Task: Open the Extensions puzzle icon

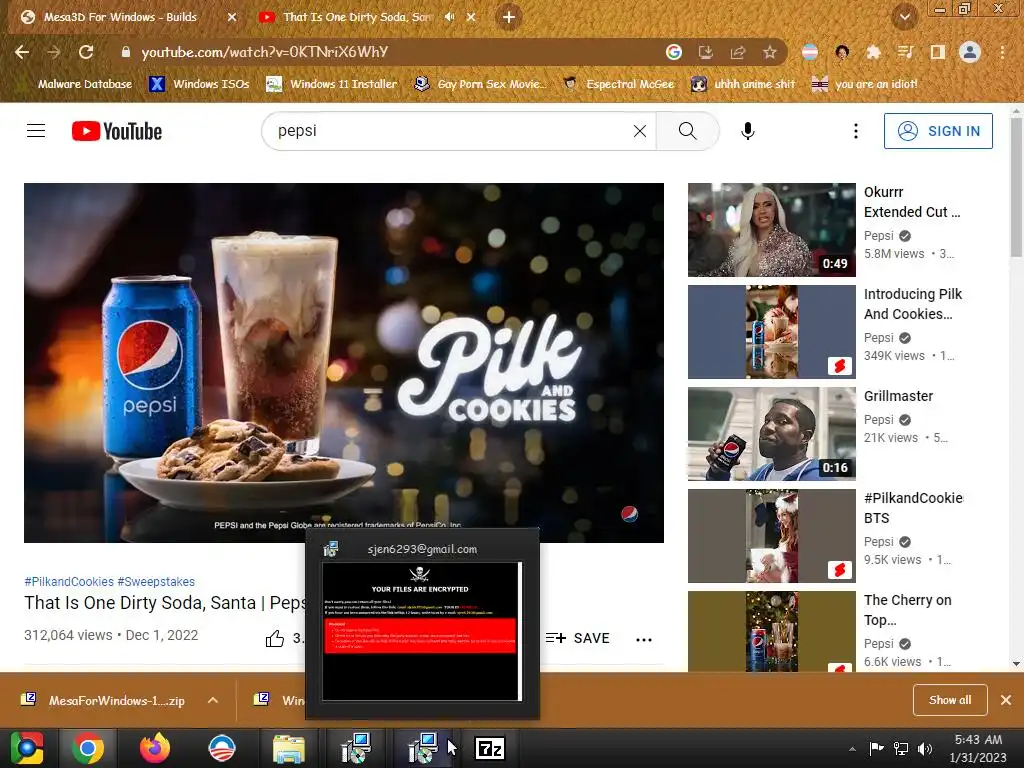Action: 873,52
